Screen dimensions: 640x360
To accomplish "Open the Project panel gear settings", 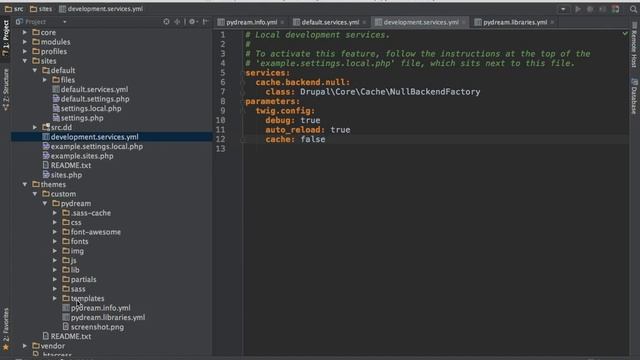I will [192, 22].
